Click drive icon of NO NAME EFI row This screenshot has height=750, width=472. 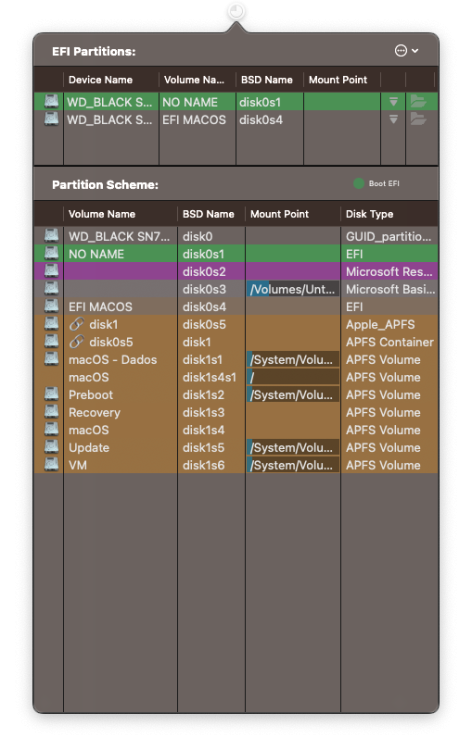[51, 101]
